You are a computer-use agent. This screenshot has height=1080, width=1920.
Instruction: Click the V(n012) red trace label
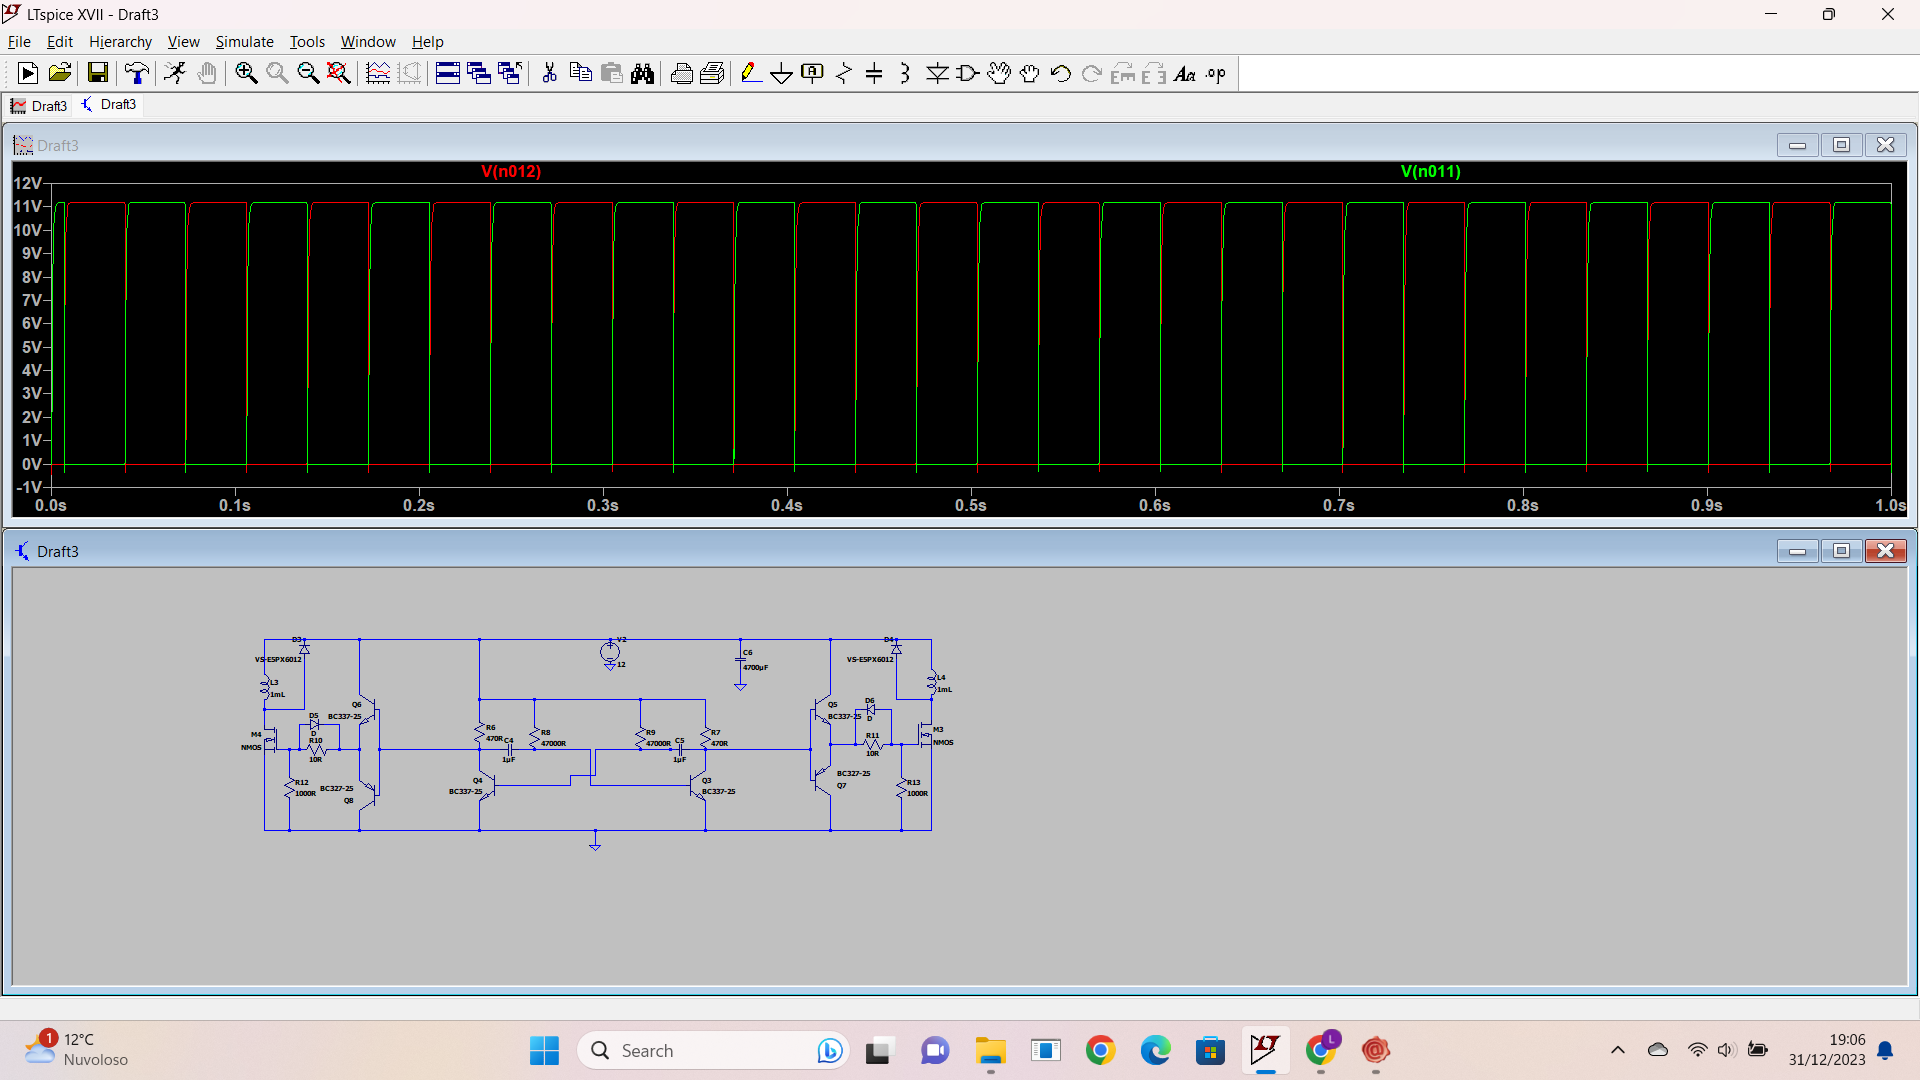pos(511,172)
